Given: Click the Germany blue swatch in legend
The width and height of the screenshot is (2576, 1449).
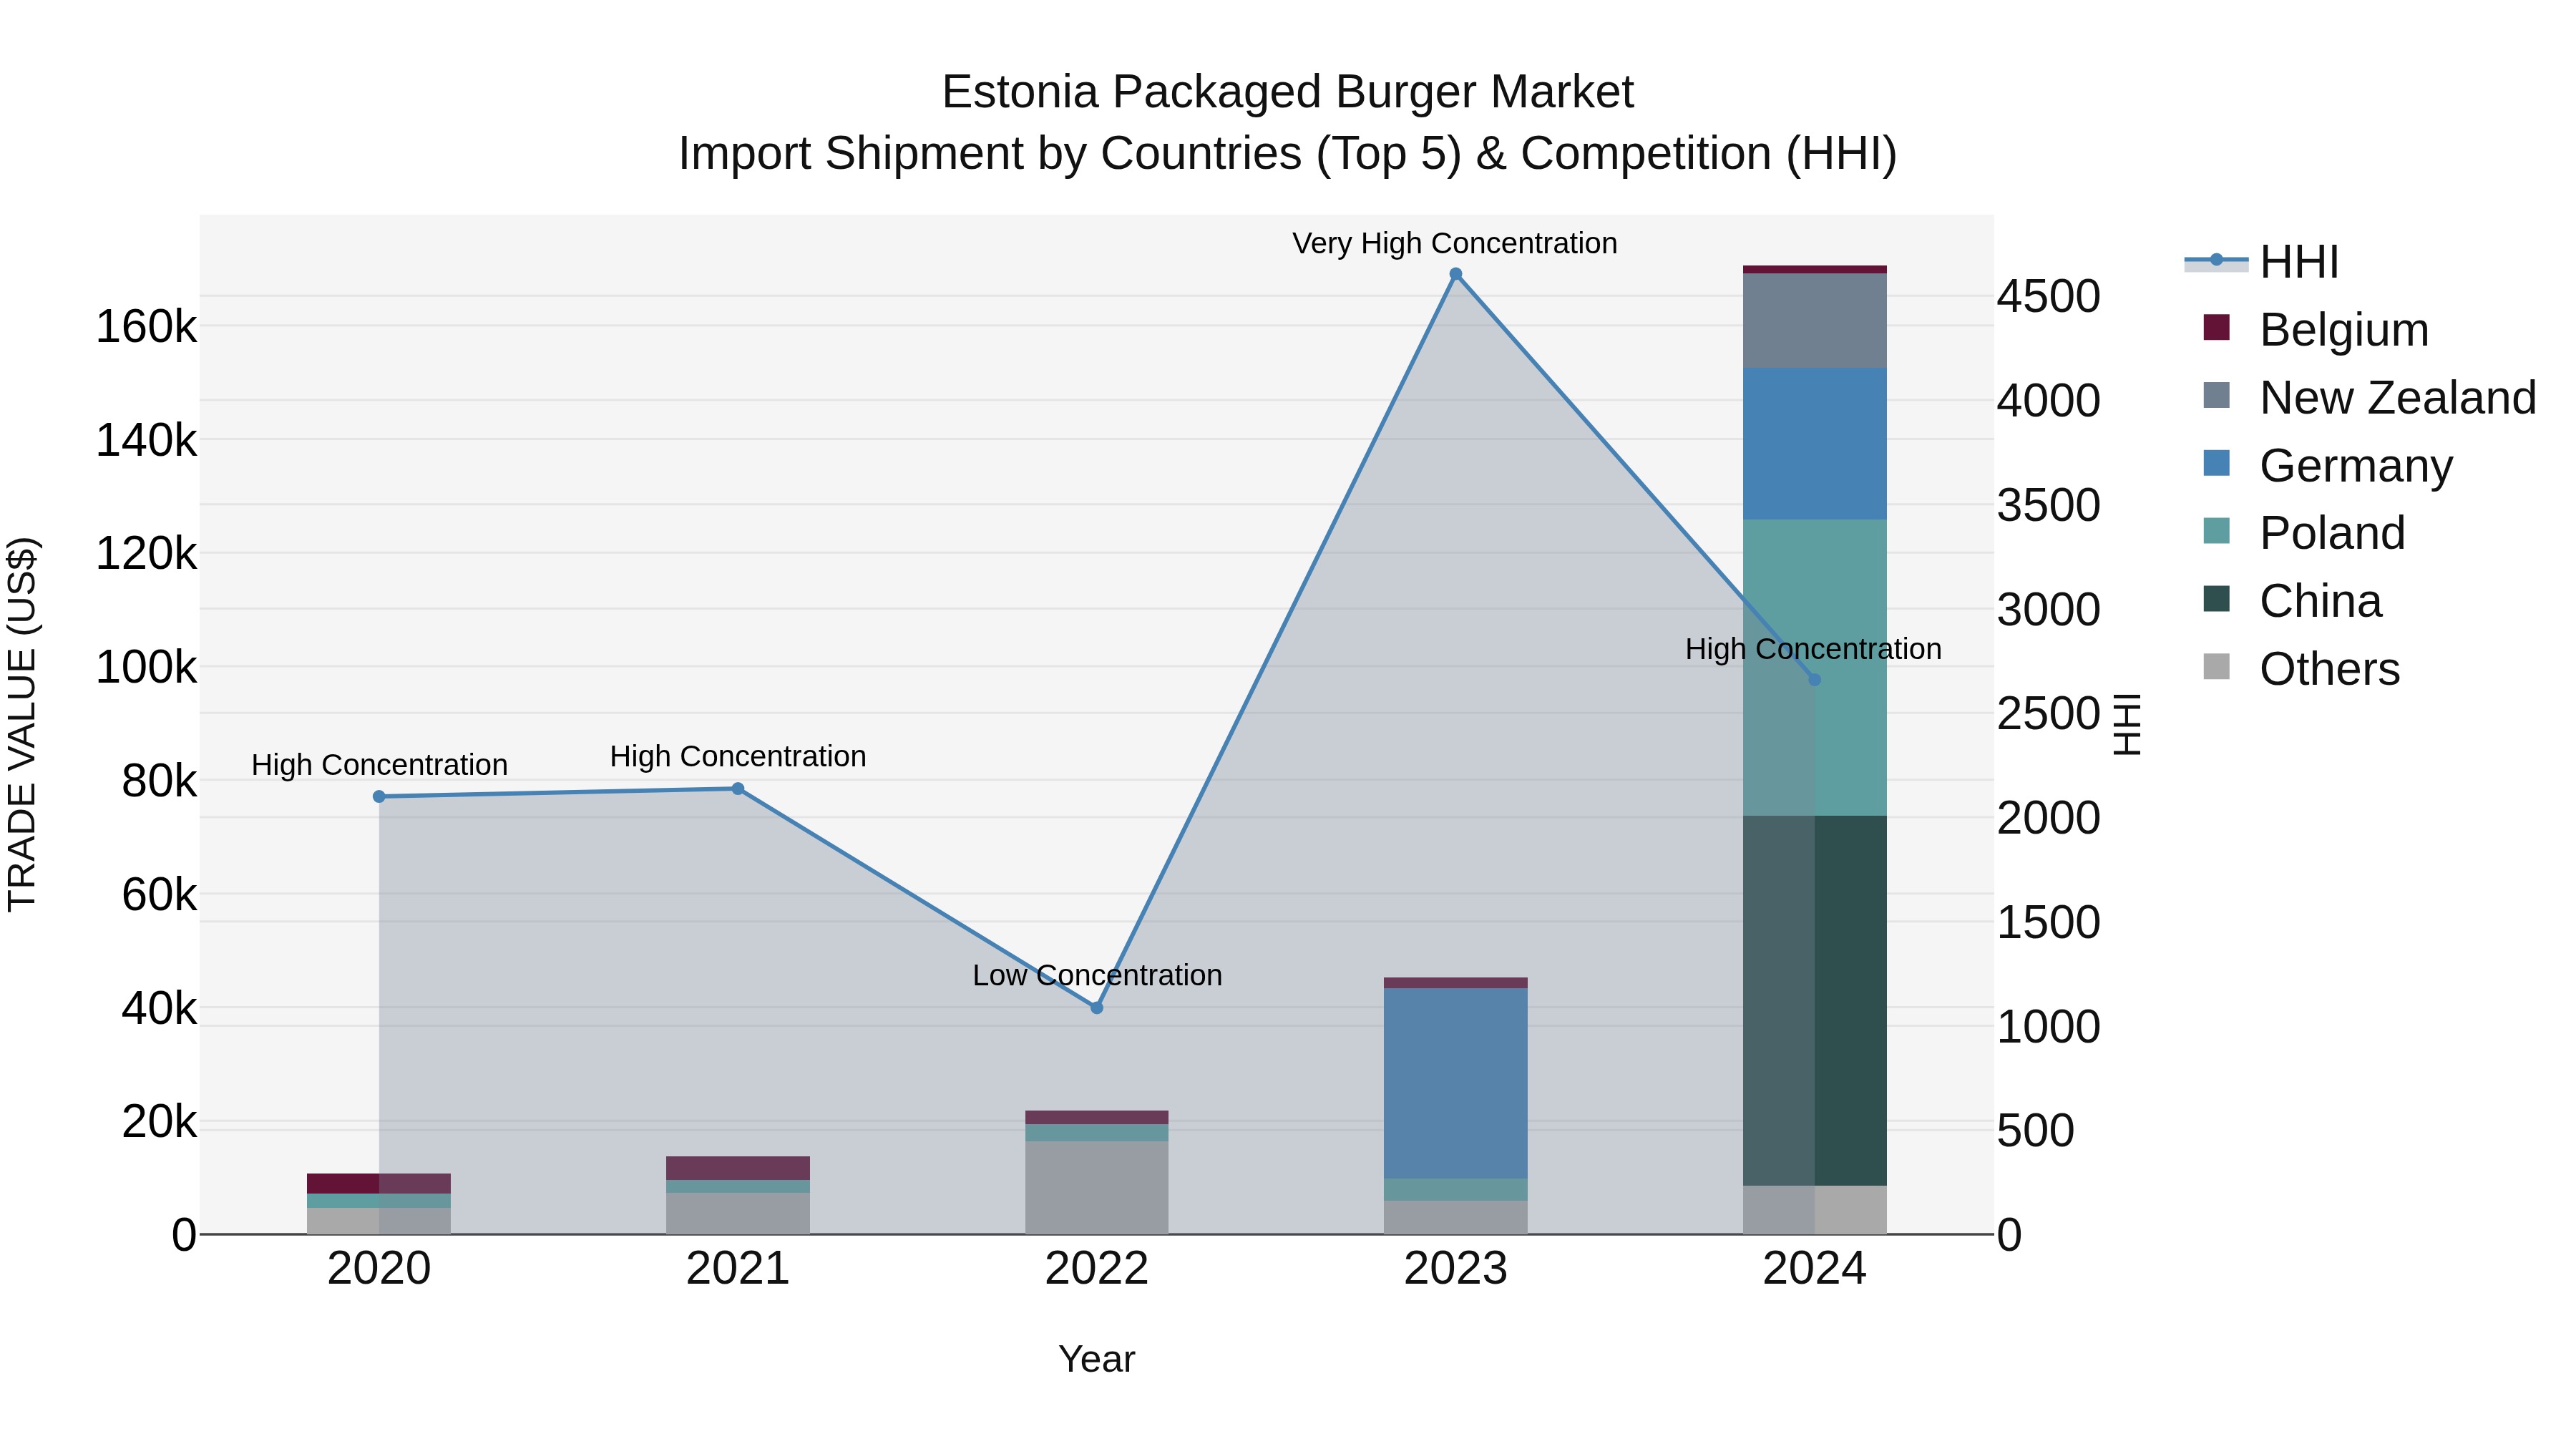Looking at the screenshot, I should click(2216, 463).
